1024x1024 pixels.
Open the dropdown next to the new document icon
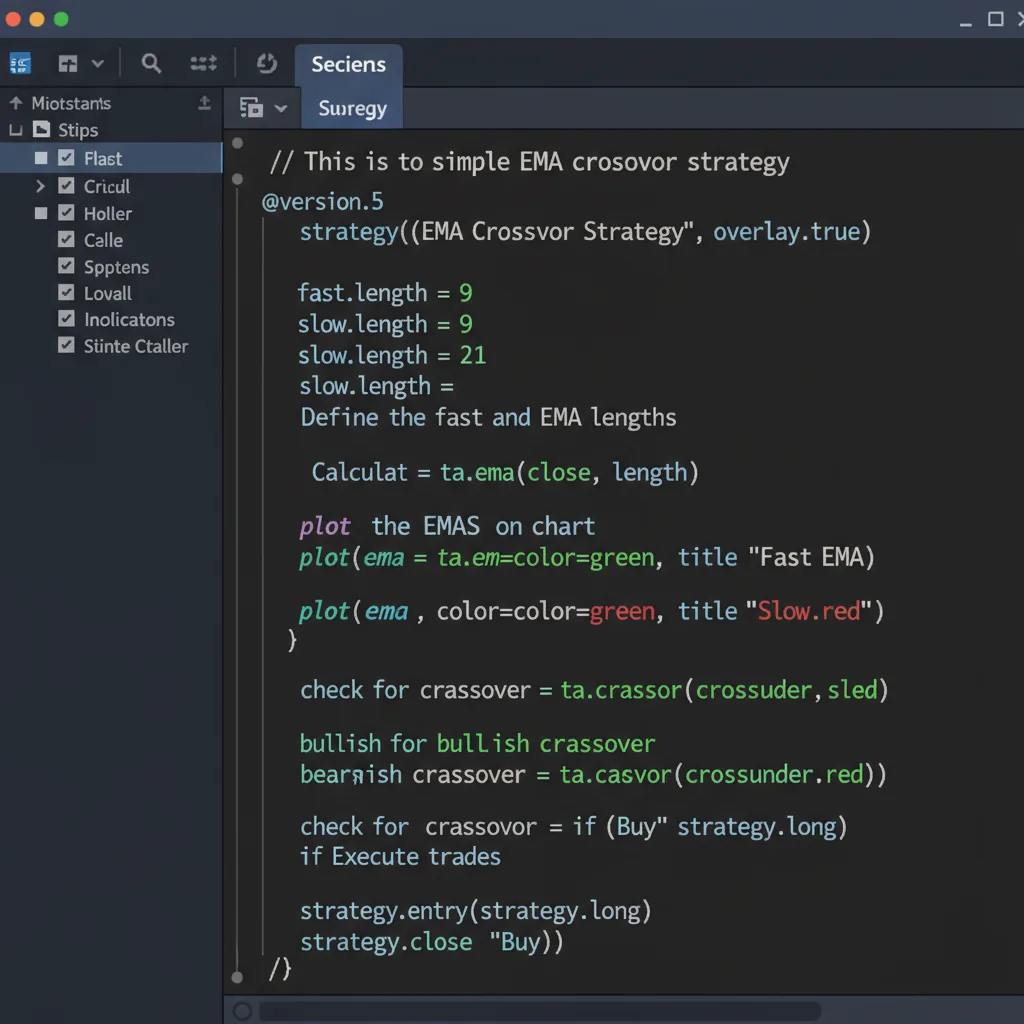[x=98, y=63]
